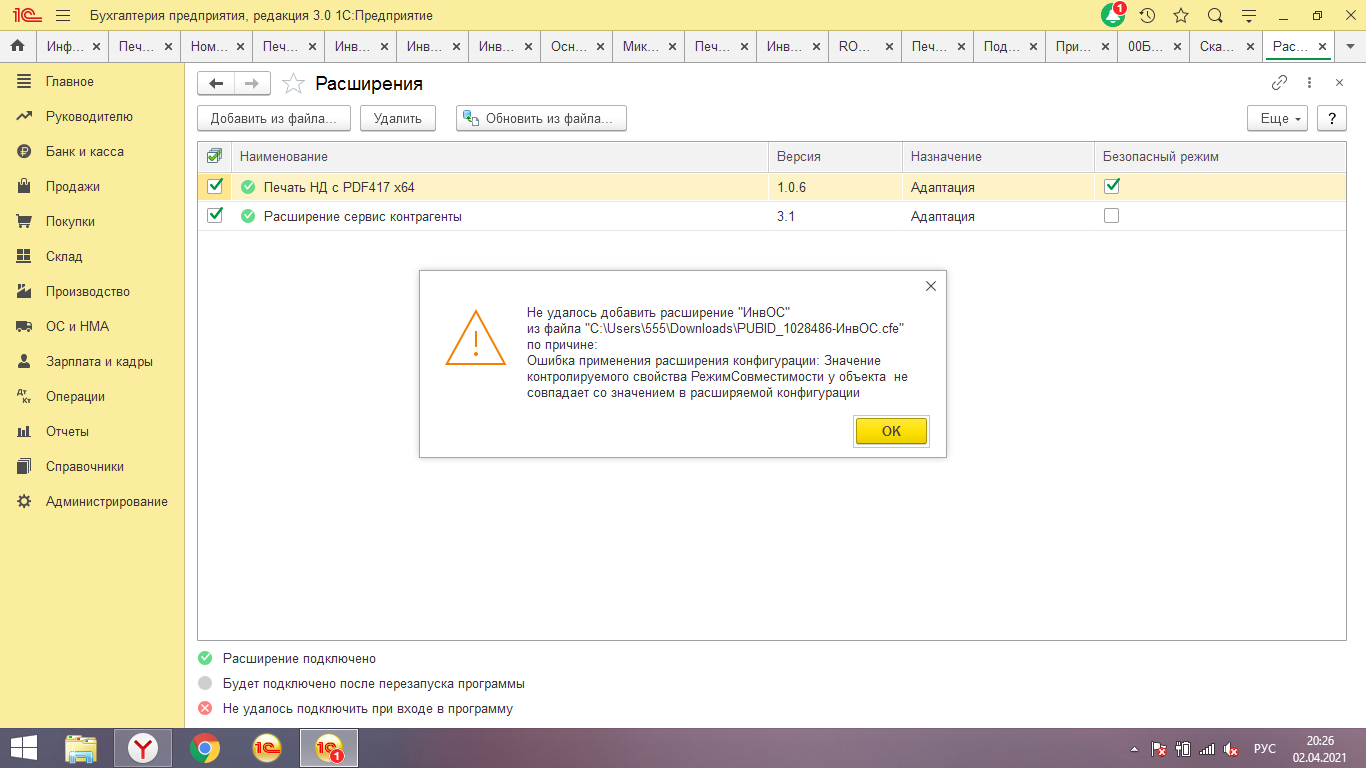
Task: Sort by Версия column header
Action: 836,157
